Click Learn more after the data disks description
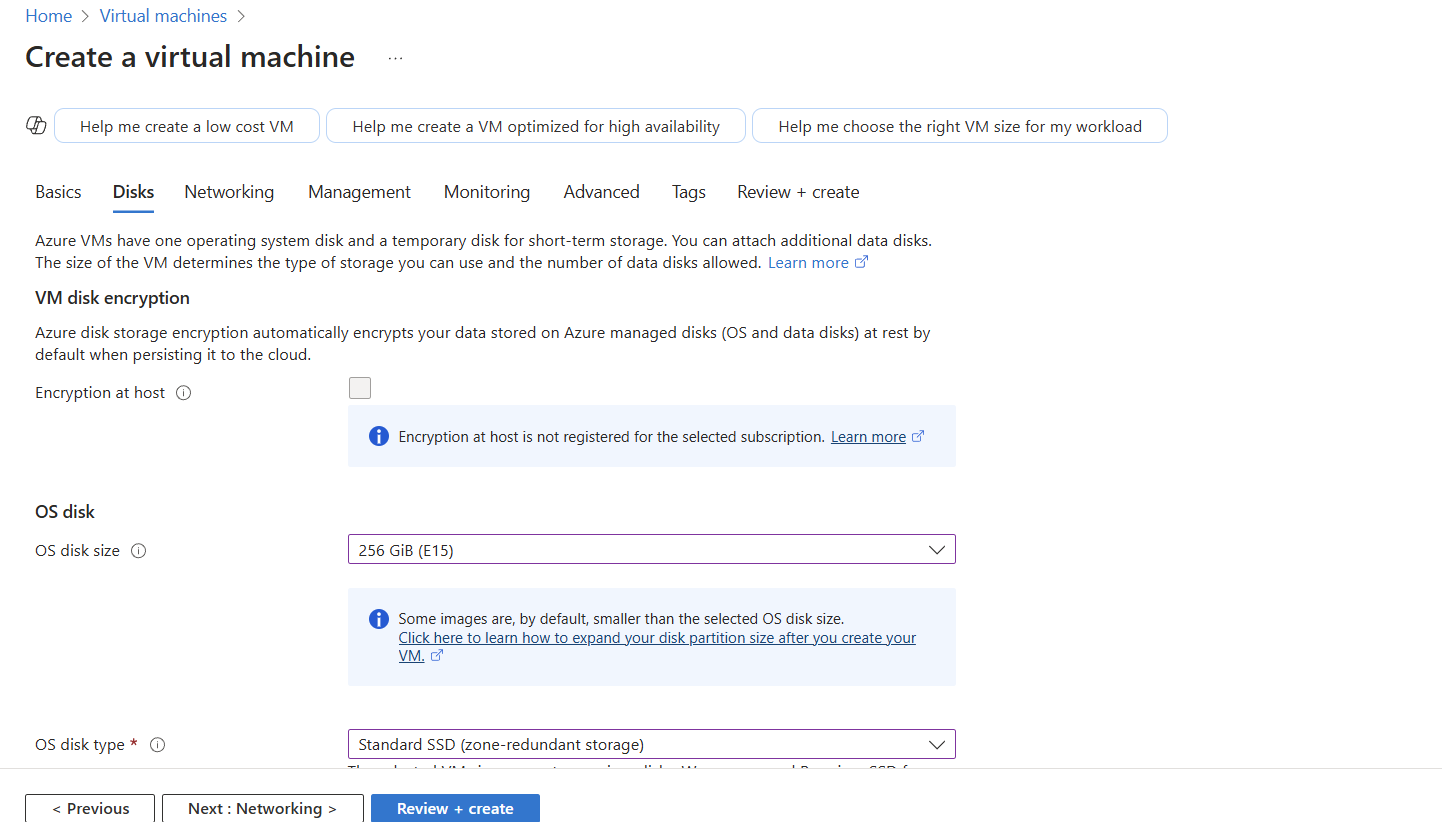This screenshot has height=822, width=1442. 808,263
